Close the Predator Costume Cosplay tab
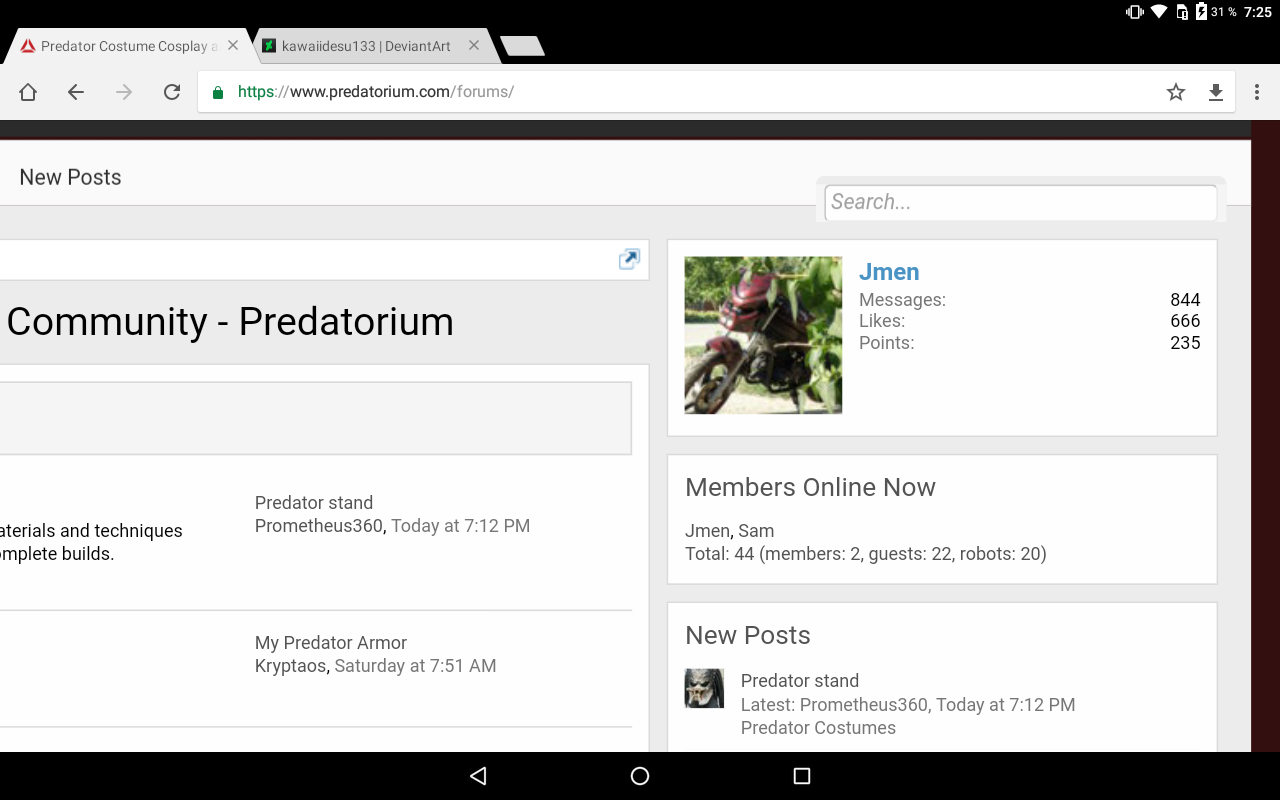1280x800 pixels. pos(233,45)
